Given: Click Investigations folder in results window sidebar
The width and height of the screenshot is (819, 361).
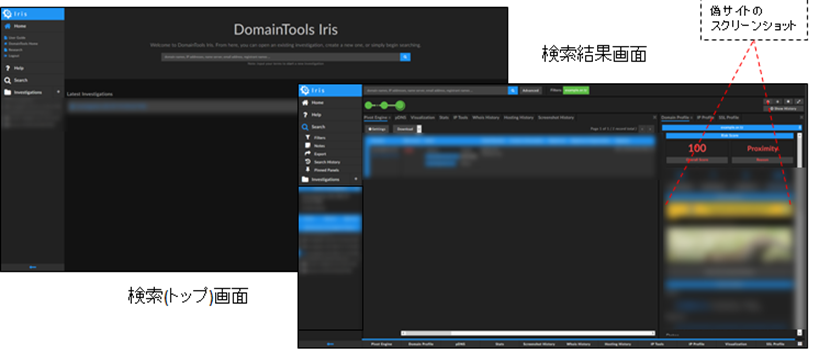Looking at the screenshot, I should 305,179.
